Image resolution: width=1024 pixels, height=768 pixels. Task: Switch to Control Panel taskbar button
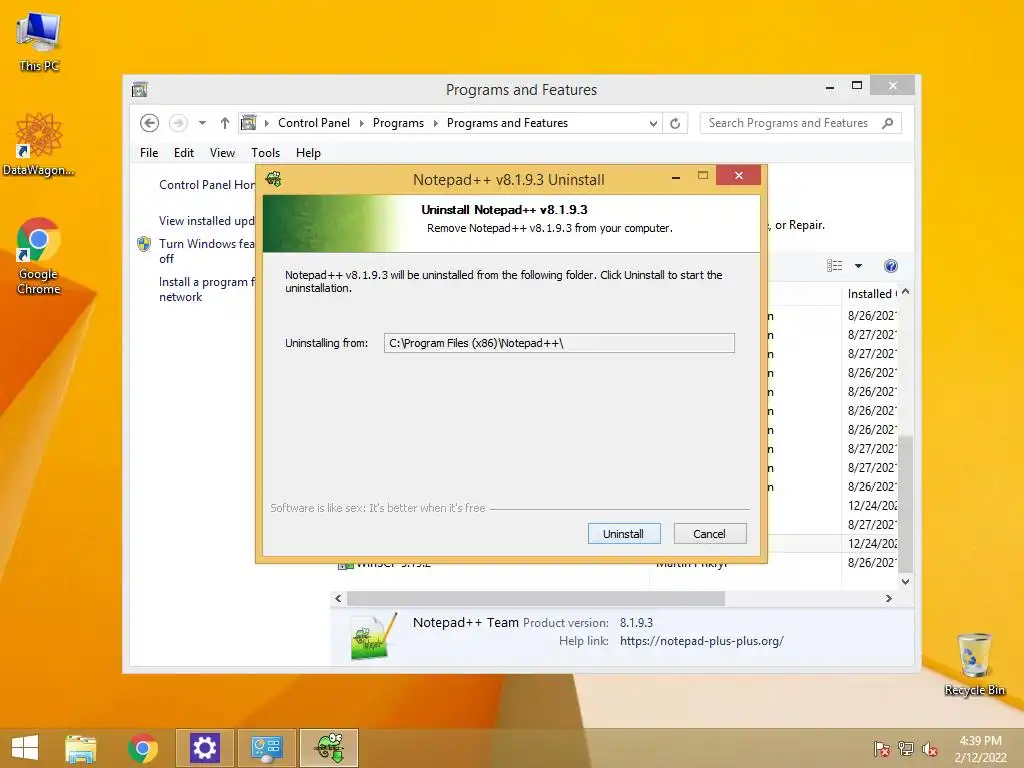[266, 748]
